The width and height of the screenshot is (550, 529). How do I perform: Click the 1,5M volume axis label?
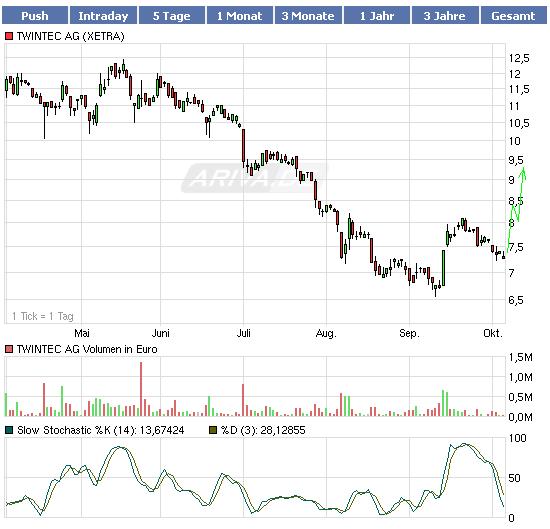(x=521, y=357)
